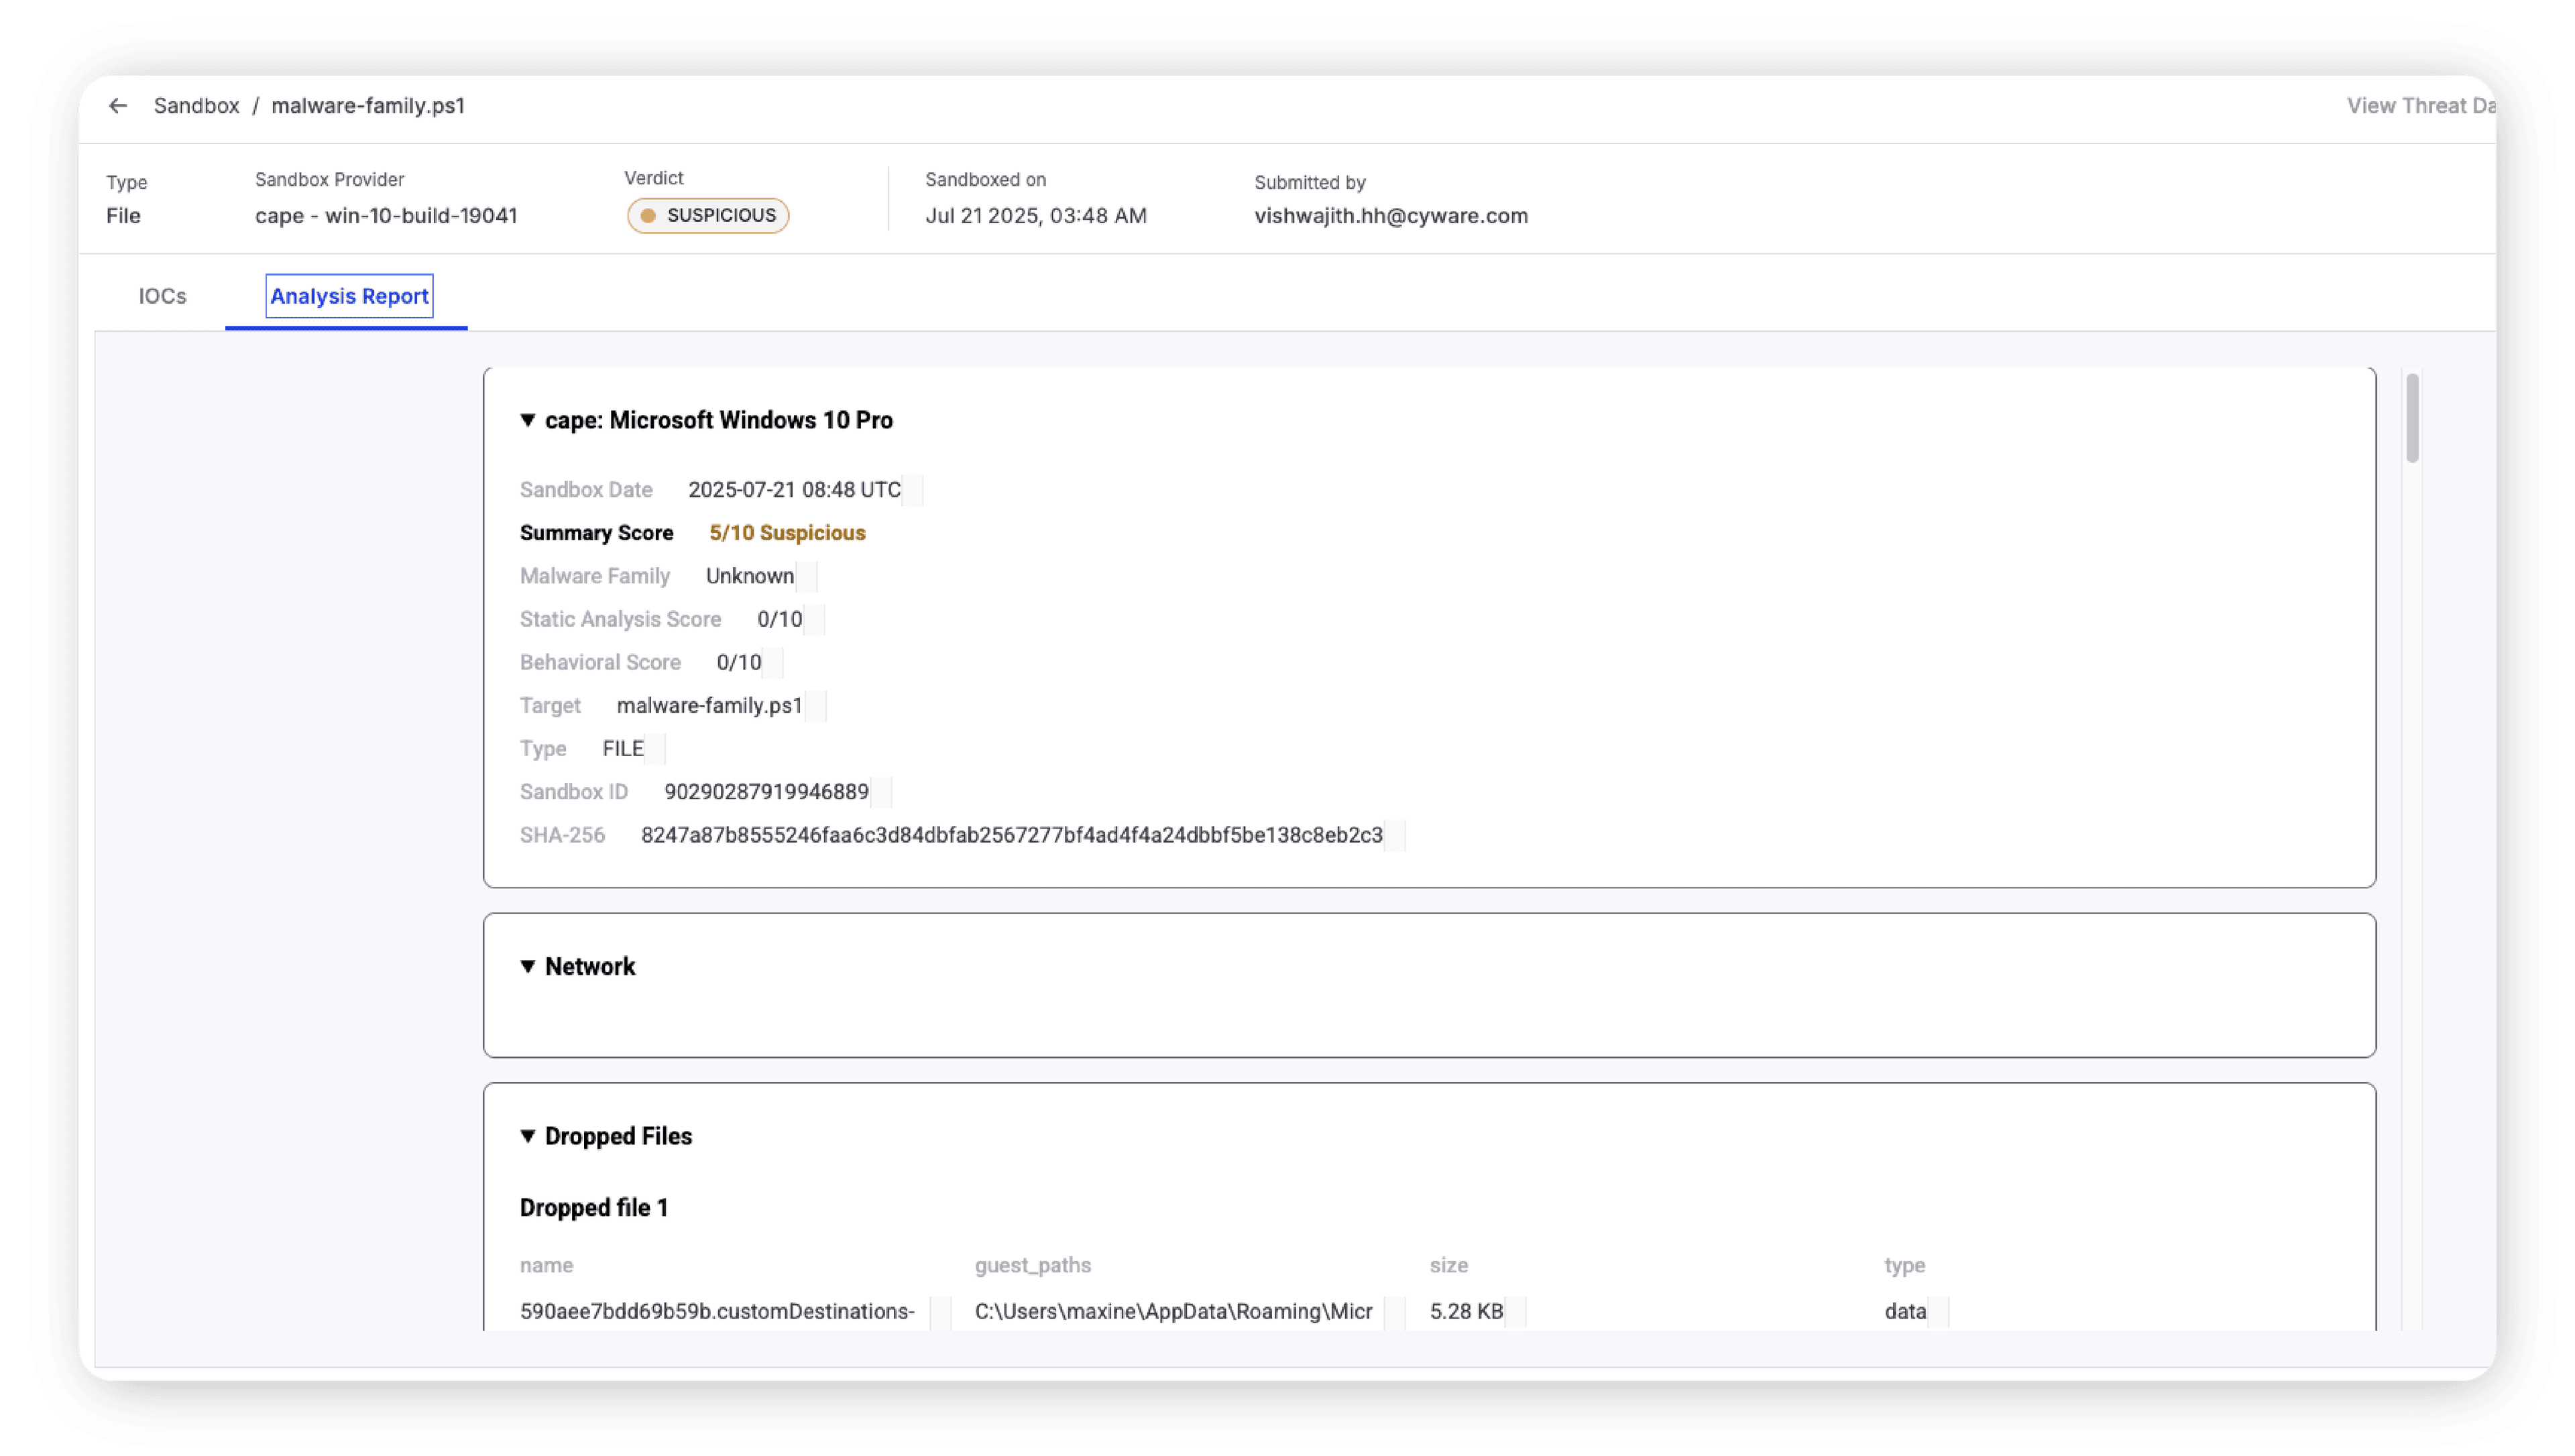Click the small box after Target malware-family.ps1
Screen dimensions: 2575x1456
click(x=816, y=706)
